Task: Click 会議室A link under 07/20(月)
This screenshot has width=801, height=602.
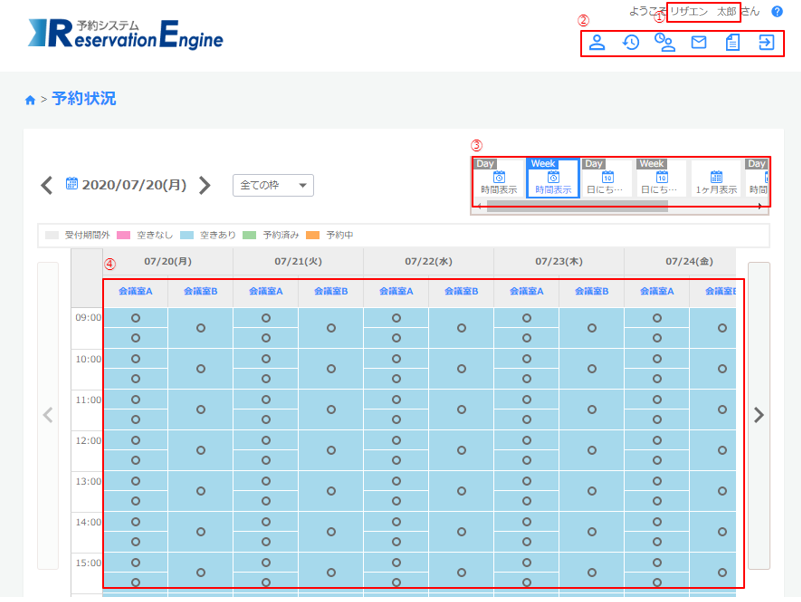Action: click(135, 291)
